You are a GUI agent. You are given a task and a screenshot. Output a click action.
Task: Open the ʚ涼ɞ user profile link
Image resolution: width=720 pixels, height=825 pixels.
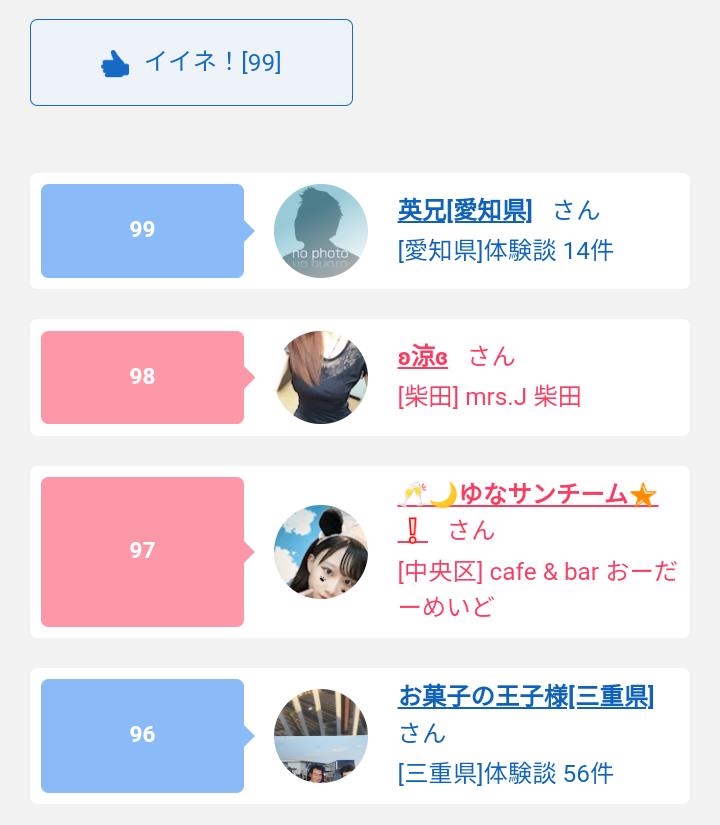pos(422,356)
